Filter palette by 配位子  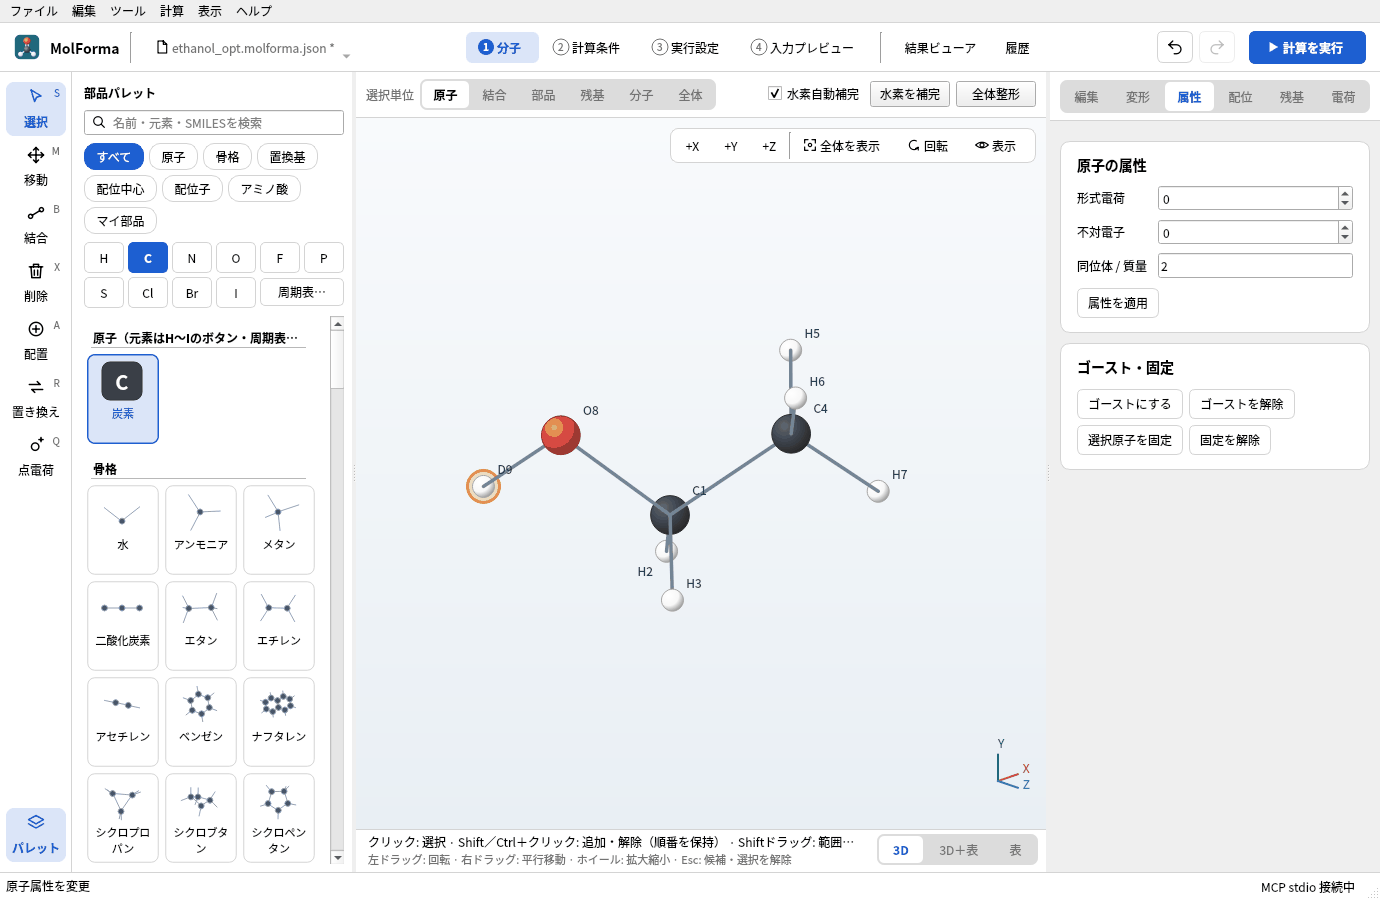[x=192, y=189]
